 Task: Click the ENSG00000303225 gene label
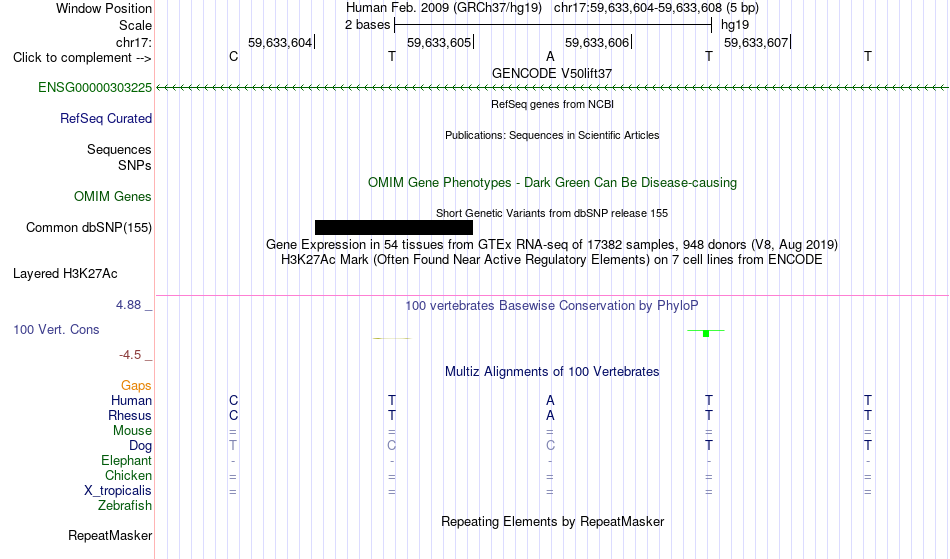[95, 87]
